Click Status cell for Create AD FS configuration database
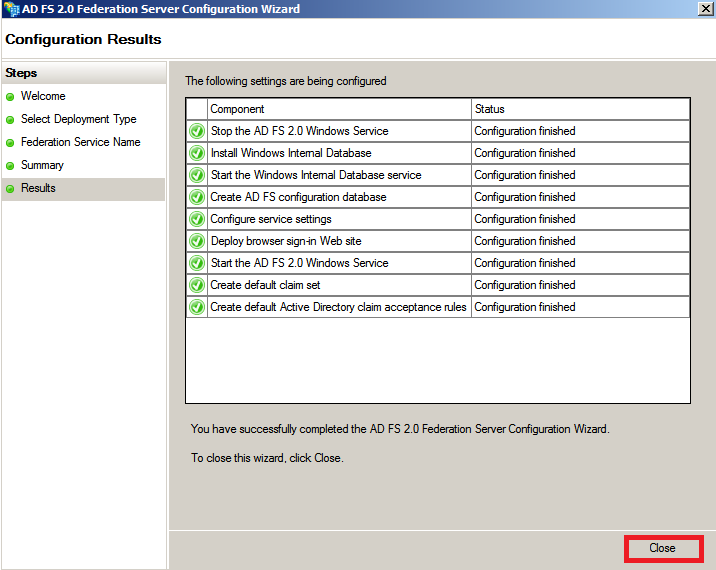The width and height of the screenshot is (716, 570). click(580, 197)
